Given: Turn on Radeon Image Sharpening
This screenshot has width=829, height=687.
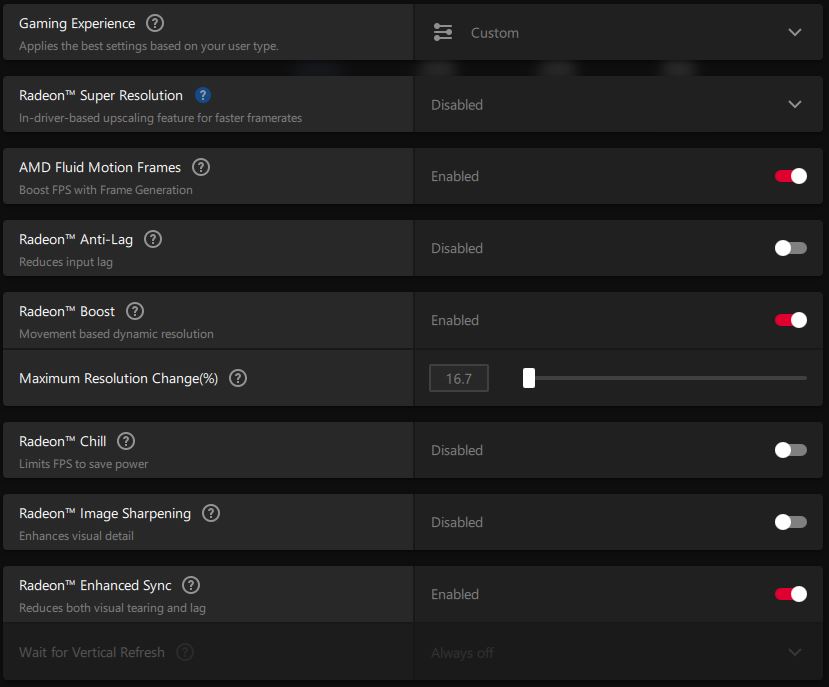Looking at the screenshot, I should click(791, 522).
